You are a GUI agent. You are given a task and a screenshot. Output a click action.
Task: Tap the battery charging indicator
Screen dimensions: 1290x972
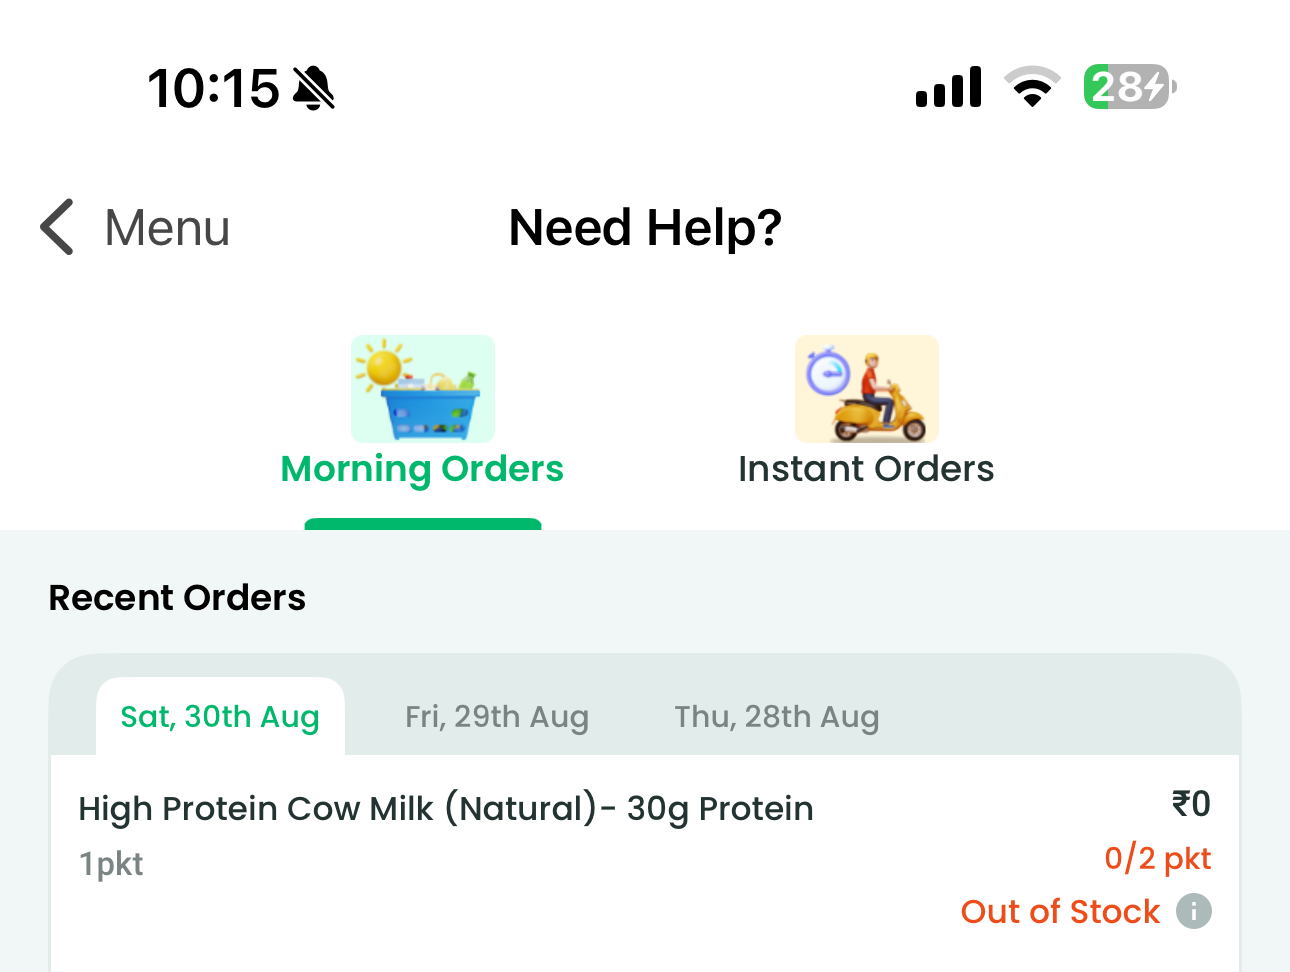coord(1129,87)
